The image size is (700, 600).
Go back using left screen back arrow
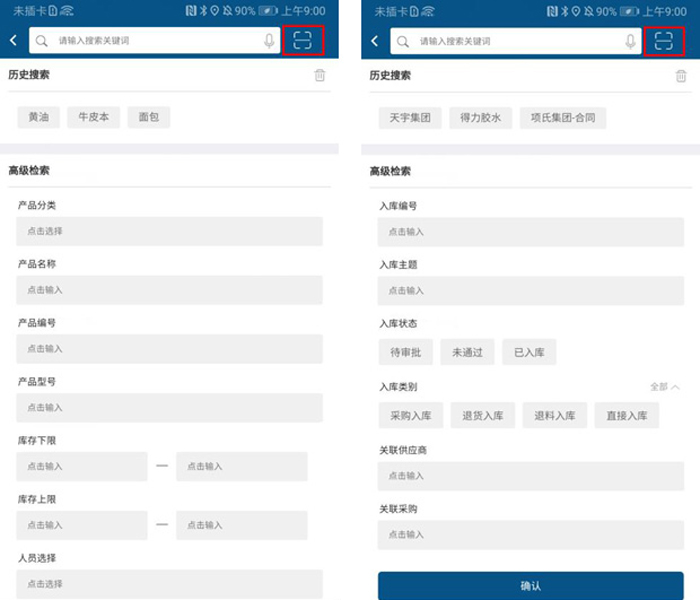(14, 41)
